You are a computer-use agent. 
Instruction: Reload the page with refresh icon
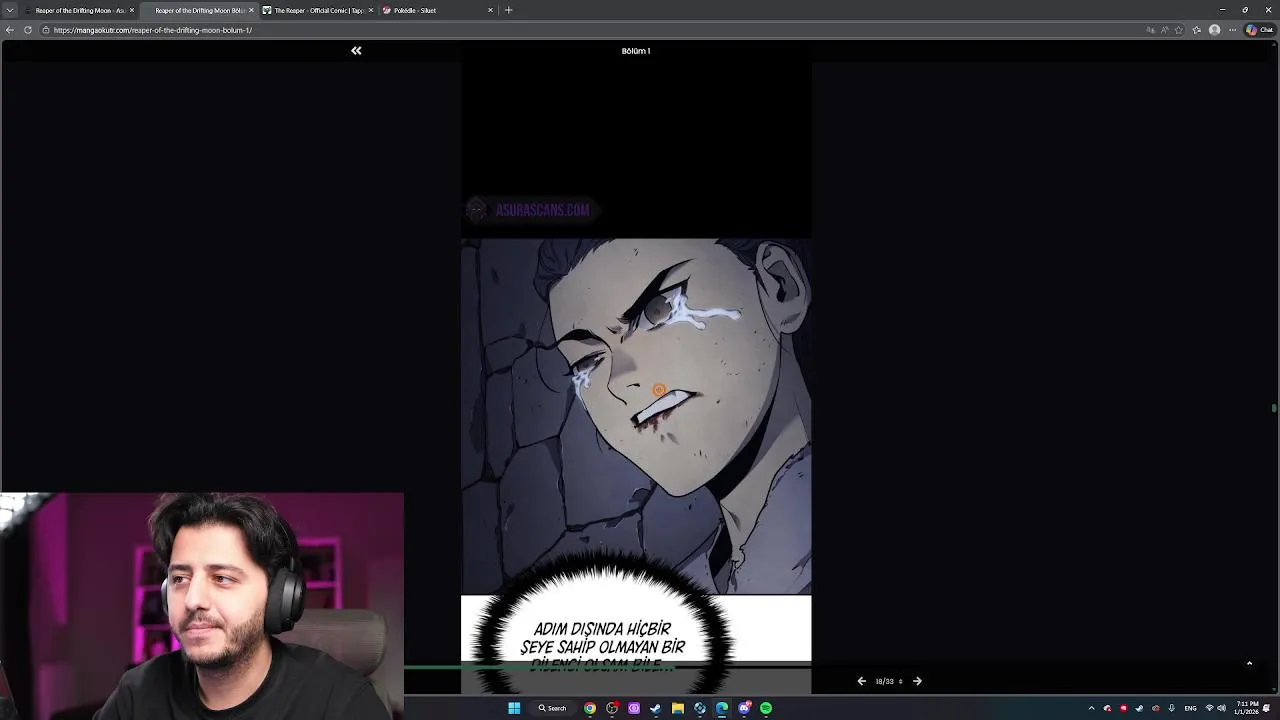pyautogui.click(x=28, y=30)
